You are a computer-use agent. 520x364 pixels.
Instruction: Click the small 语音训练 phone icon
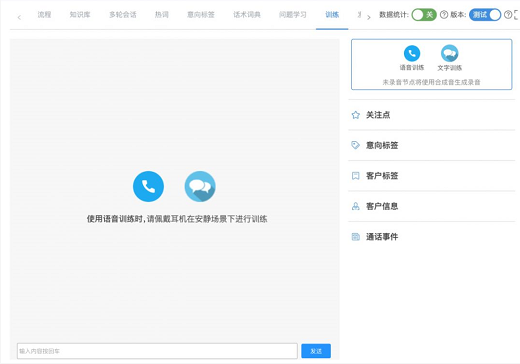(412, 53)
